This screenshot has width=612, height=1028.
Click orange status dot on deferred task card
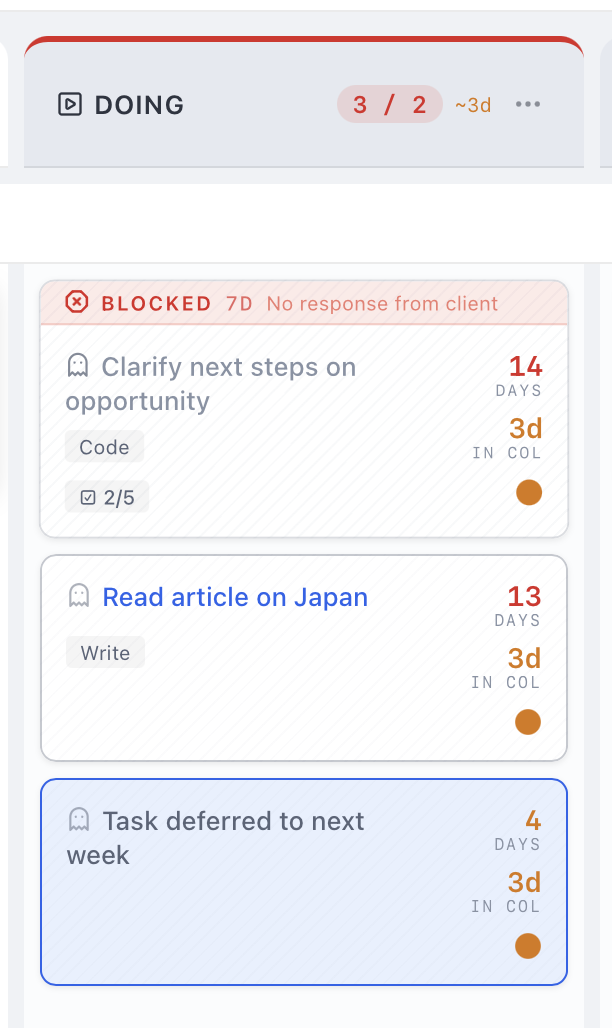[x=528, y=946]
